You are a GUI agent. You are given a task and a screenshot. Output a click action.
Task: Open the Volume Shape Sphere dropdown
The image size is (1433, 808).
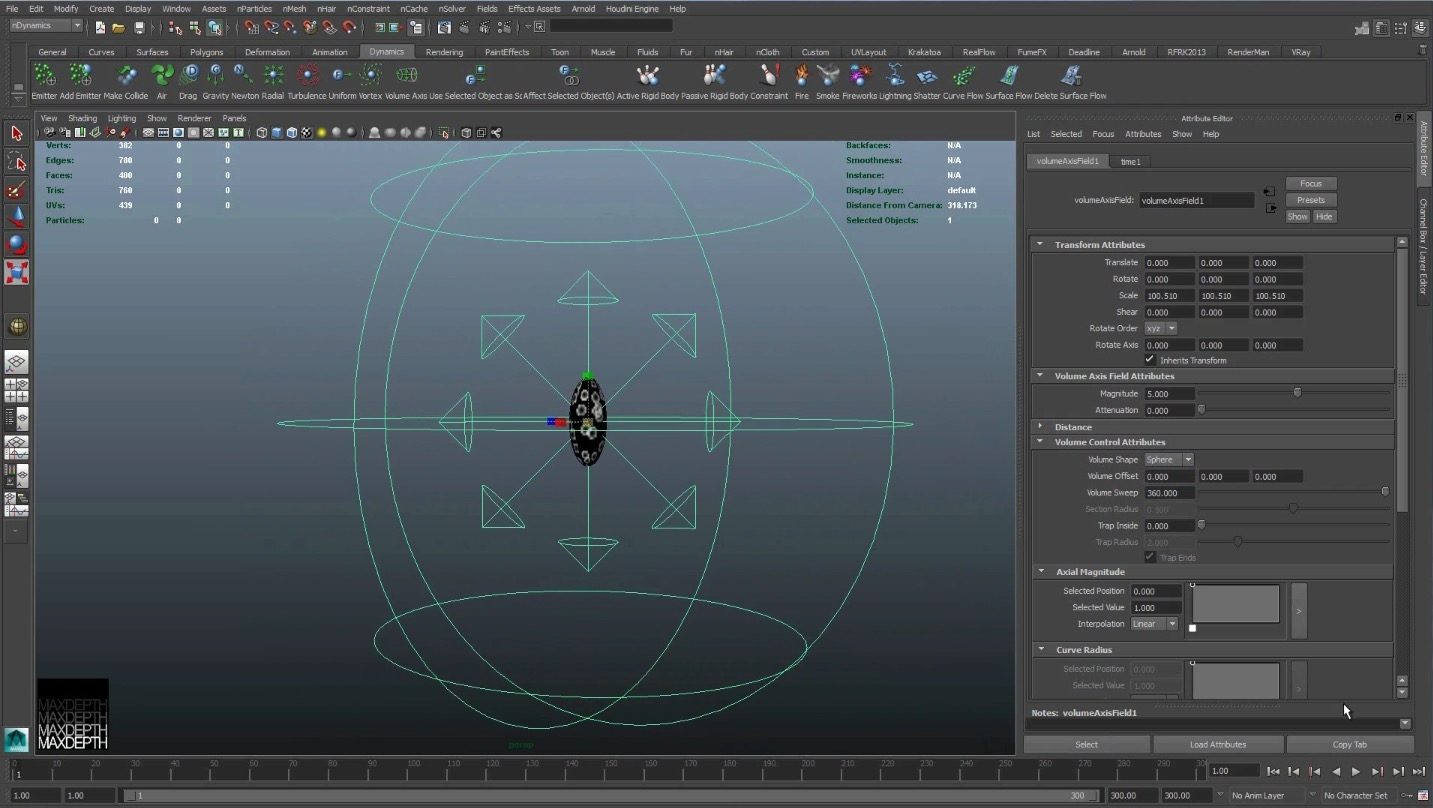(x=1169, y=460)
